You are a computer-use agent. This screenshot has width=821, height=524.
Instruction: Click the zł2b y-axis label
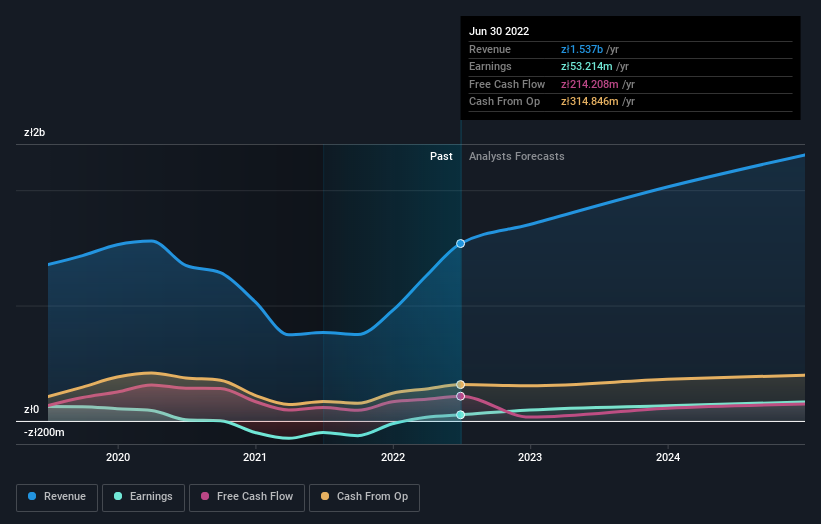[x=35, y=132]
